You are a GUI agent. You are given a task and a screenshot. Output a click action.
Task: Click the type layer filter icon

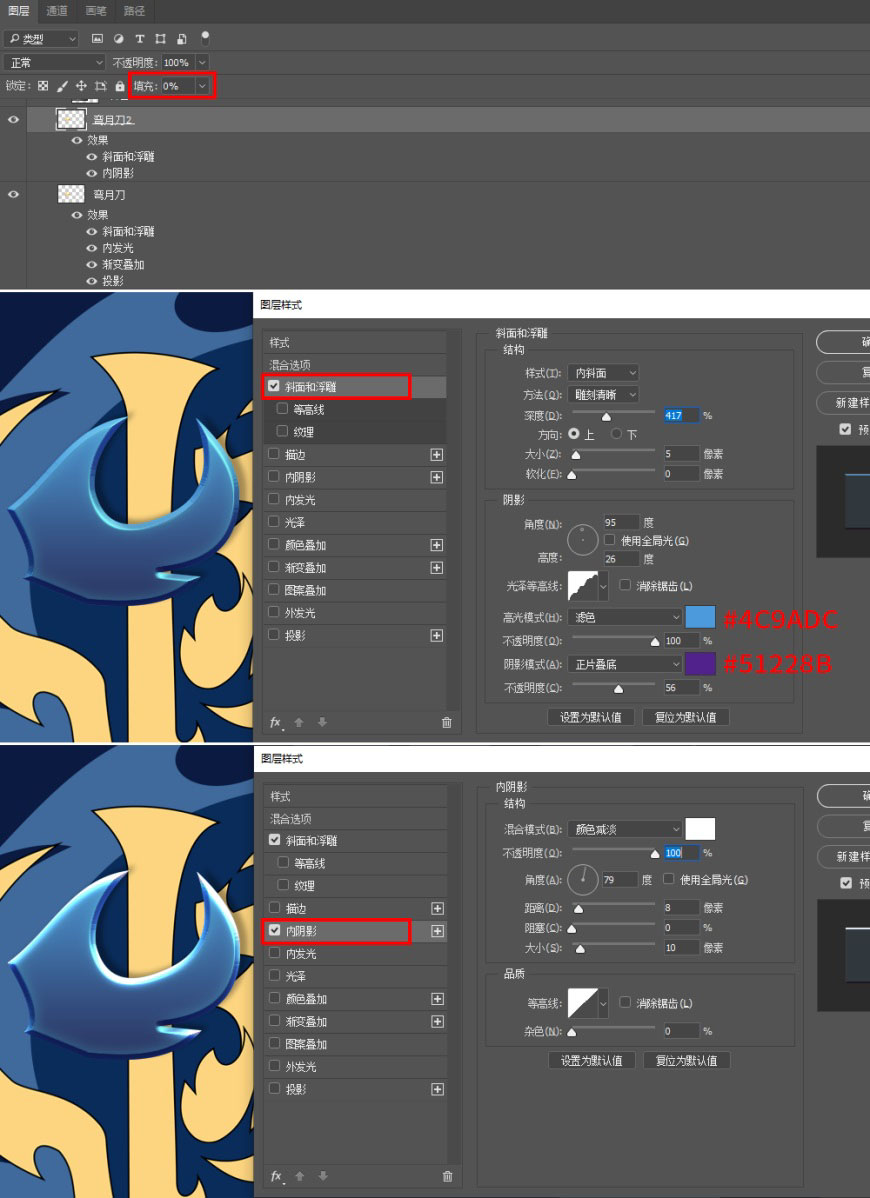tap(140, 39)
